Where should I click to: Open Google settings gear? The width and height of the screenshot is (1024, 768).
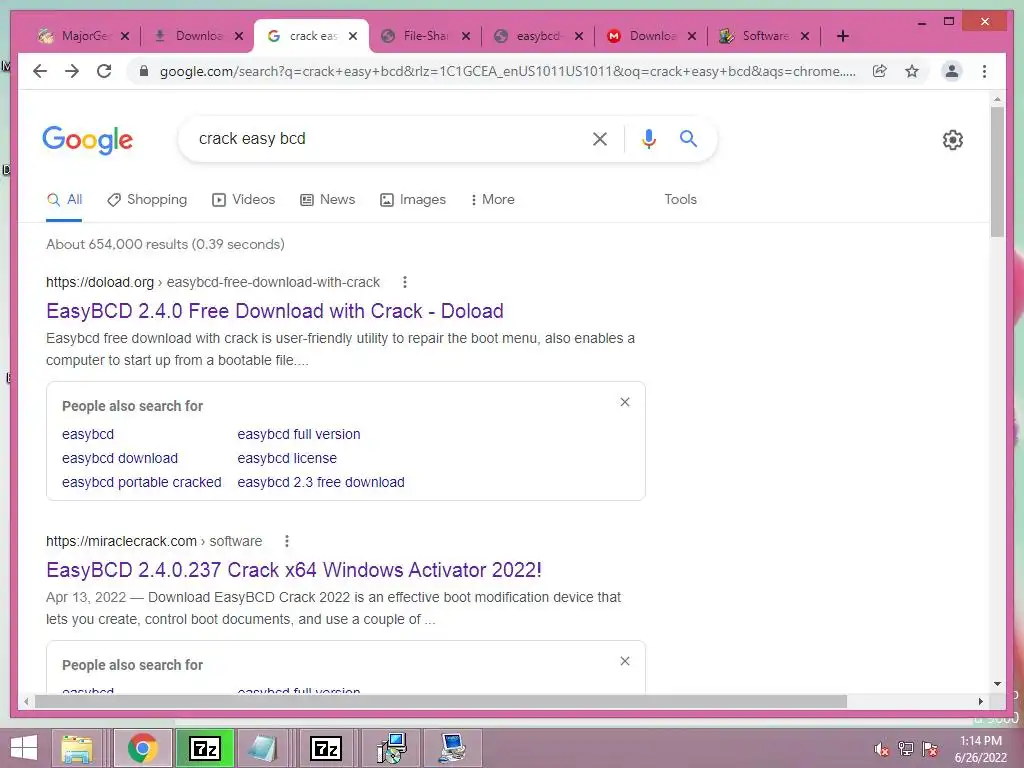[x=953, y=140]
